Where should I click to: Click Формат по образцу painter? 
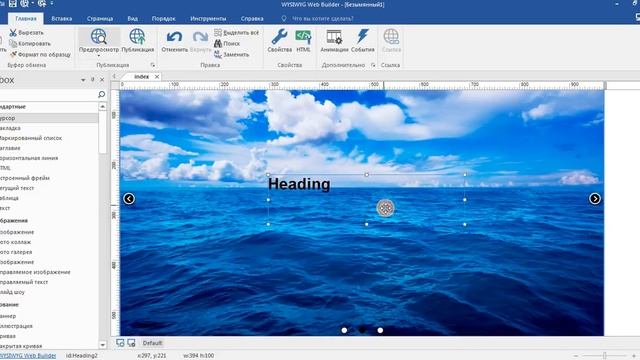(40, 54)
